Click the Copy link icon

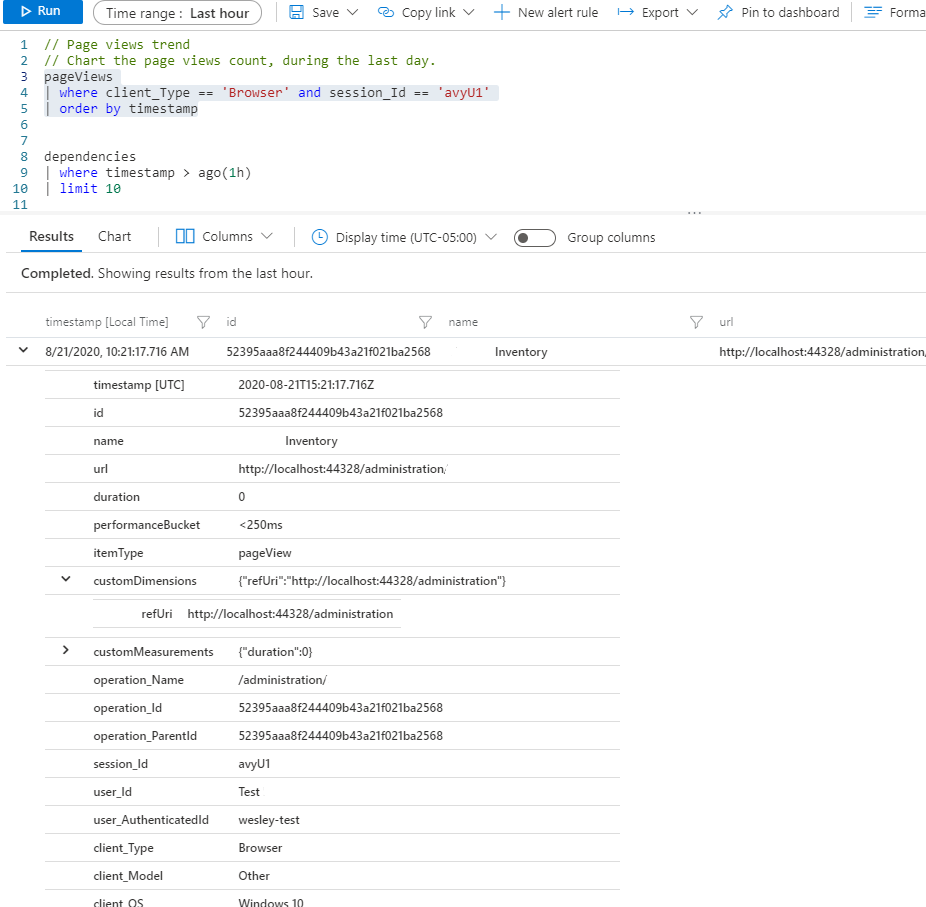(x=386, y=12)
